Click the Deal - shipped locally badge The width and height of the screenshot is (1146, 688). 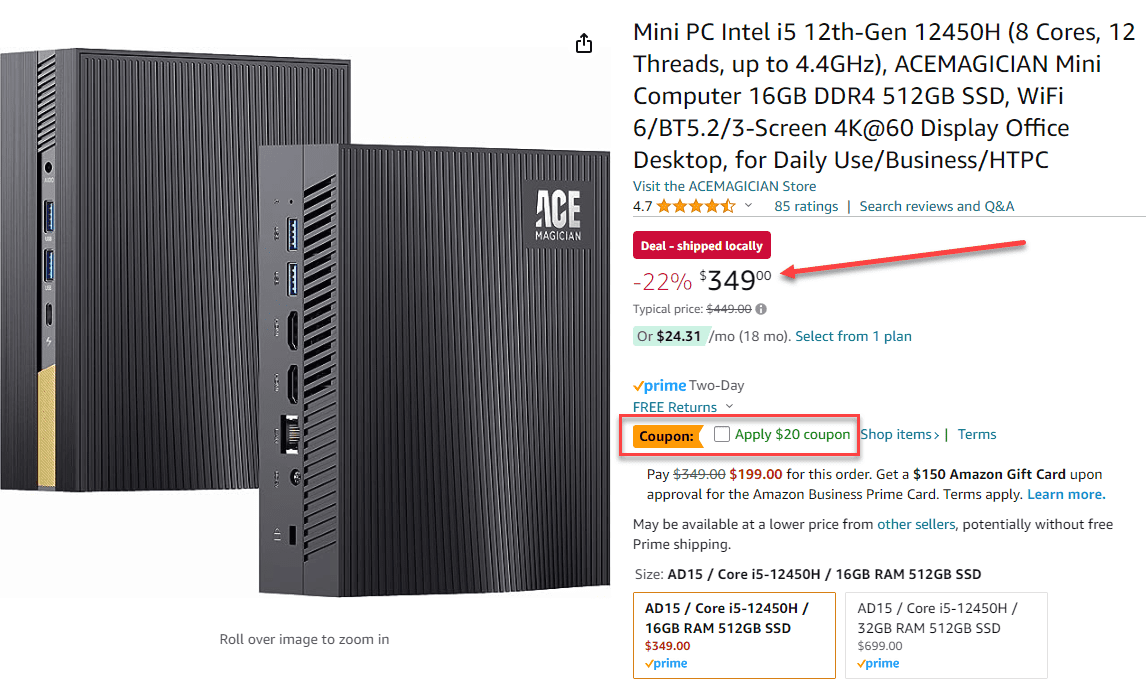(x=702, y=246)
